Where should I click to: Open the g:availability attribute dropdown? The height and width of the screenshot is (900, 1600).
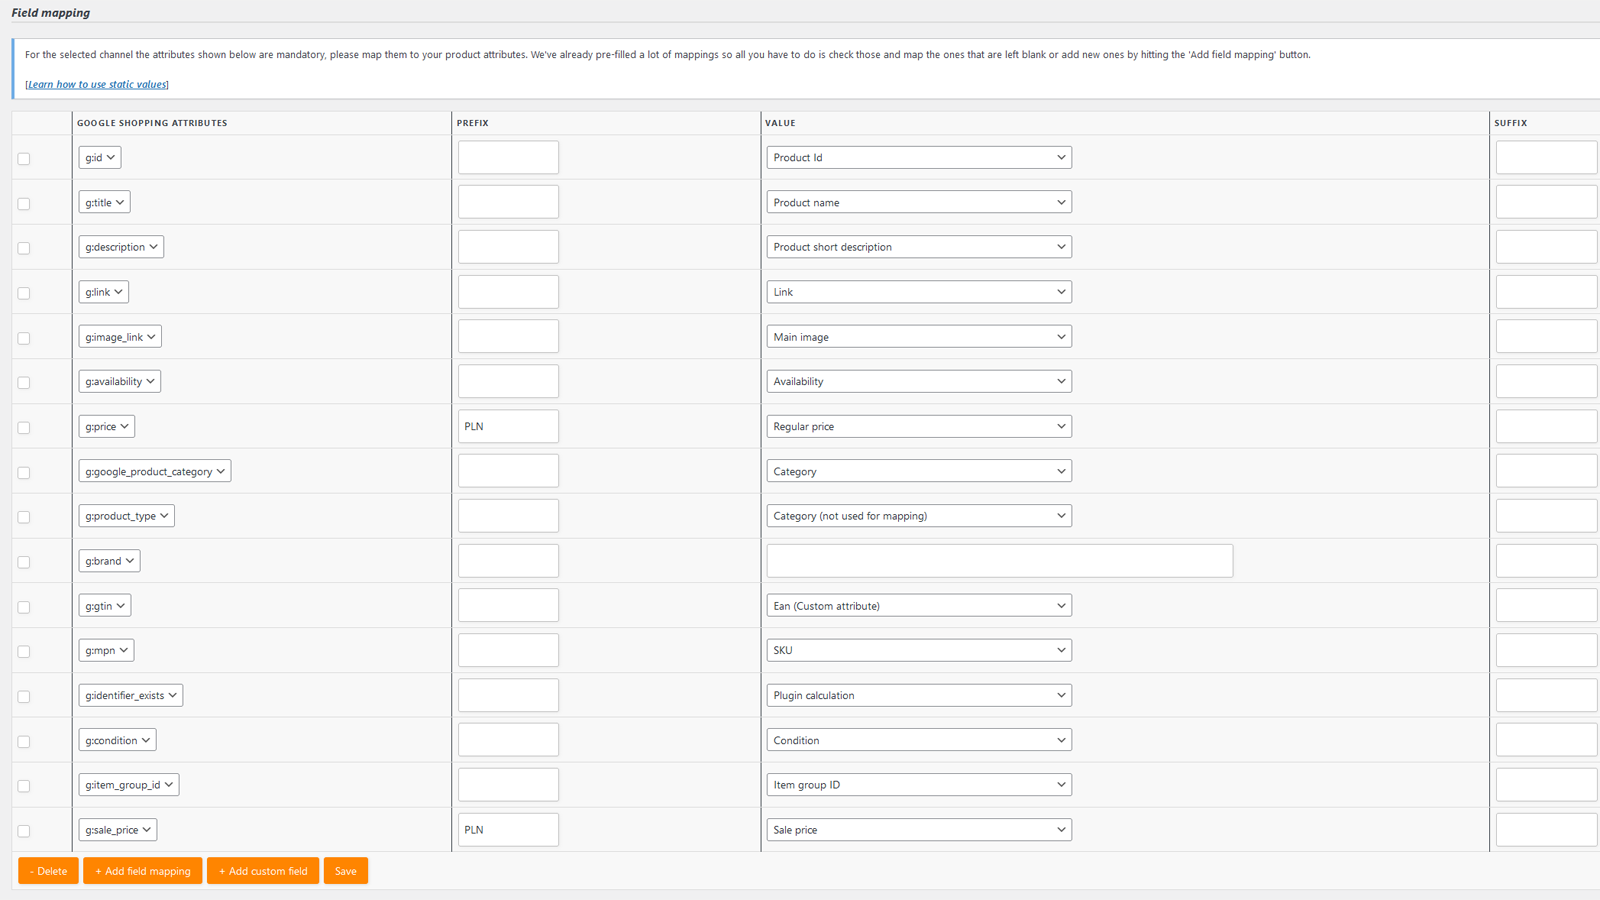(120, 381)
